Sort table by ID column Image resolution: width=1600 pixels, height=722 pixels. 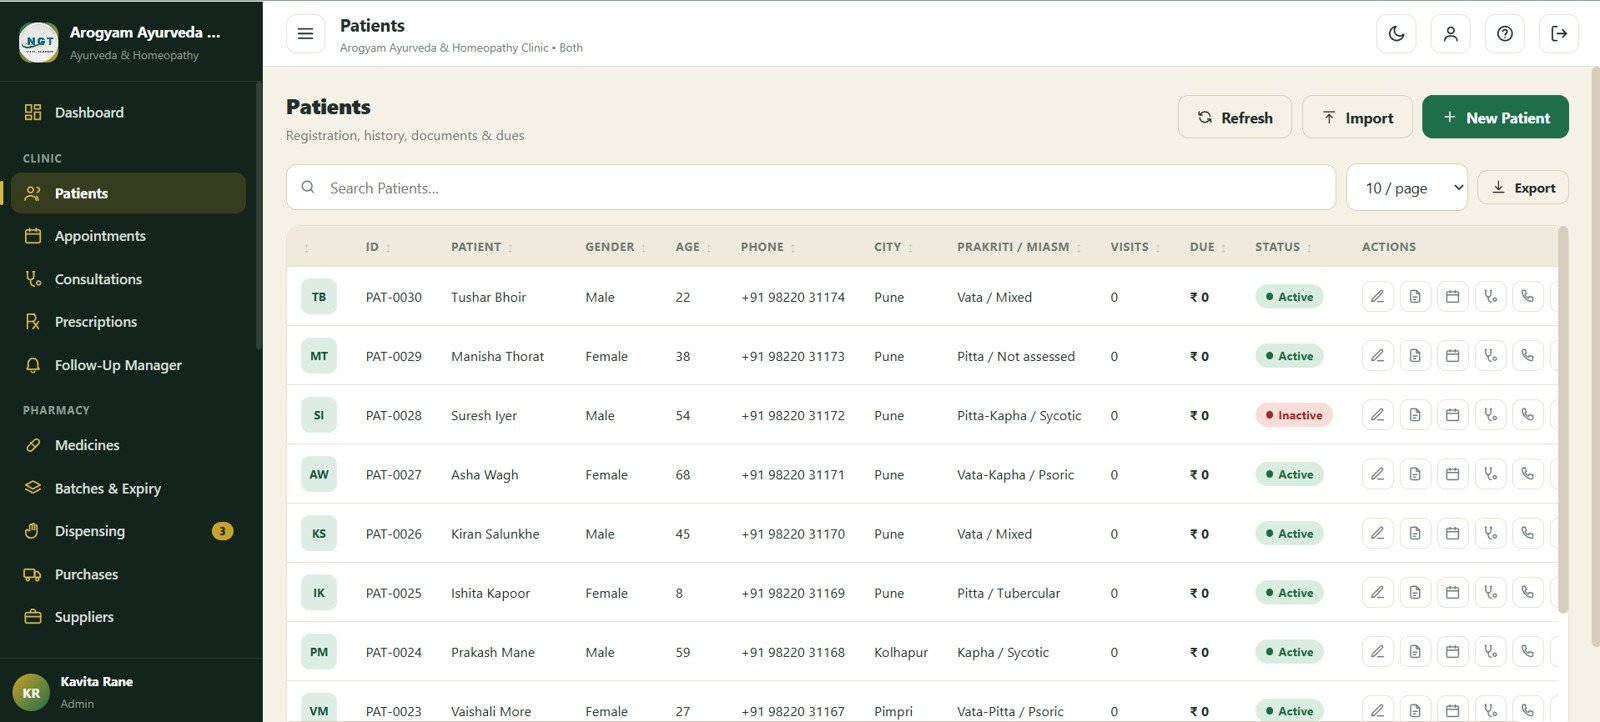tap(379, 247)
